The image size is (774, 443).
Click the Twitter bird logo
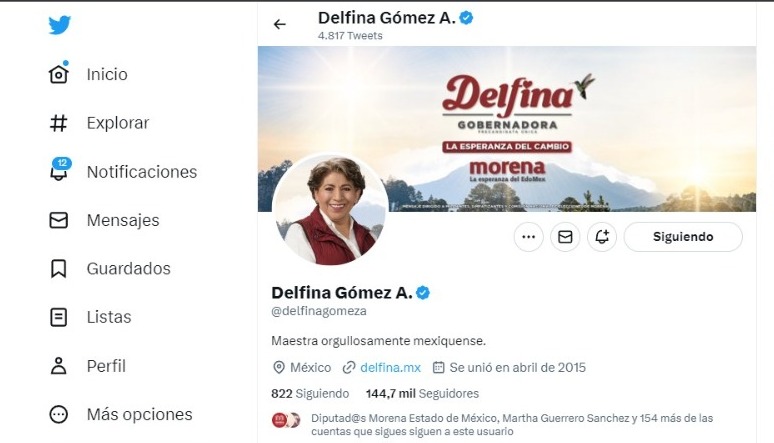click(60, 25)
